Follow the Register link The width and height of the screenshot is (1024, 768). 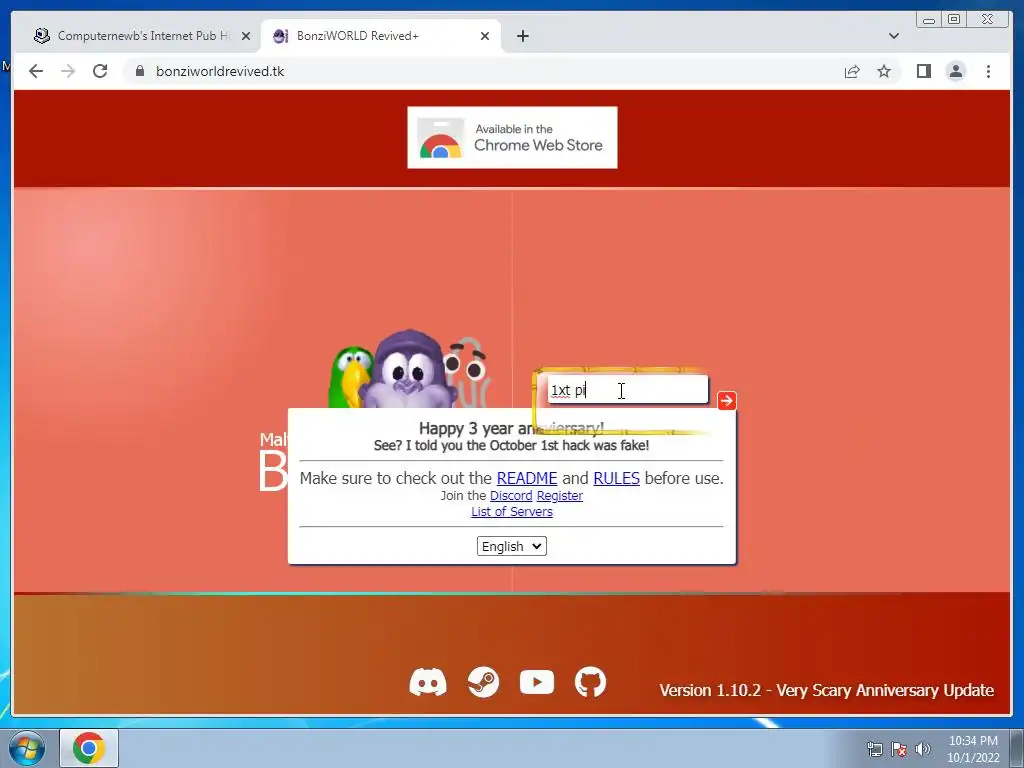coord(560,496)
